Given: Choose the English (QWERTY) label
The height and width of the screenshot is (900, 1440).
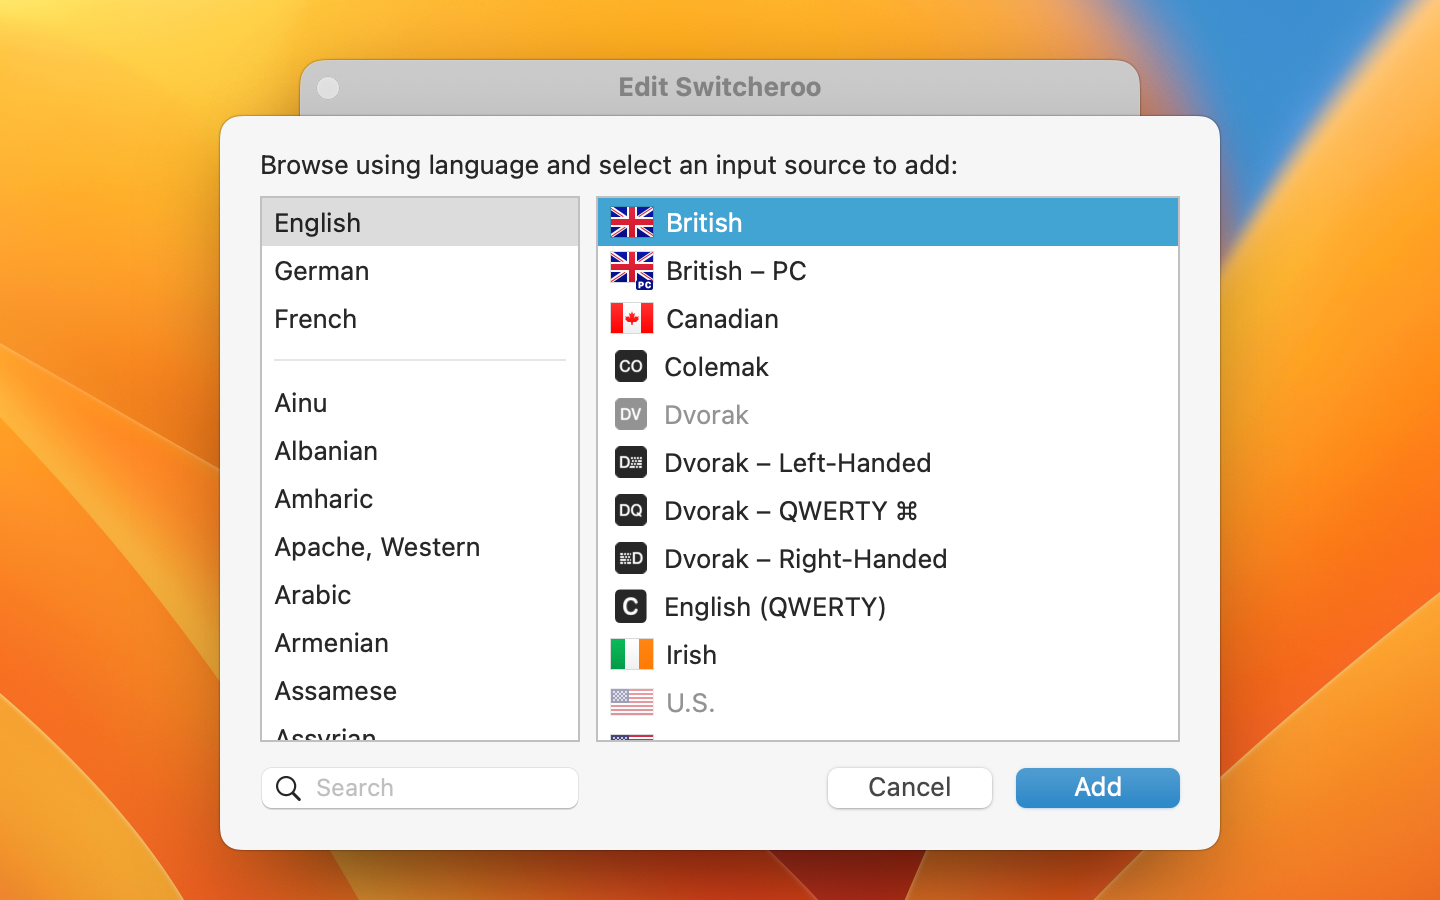Looking at the screenshot, I should (775, 606).
